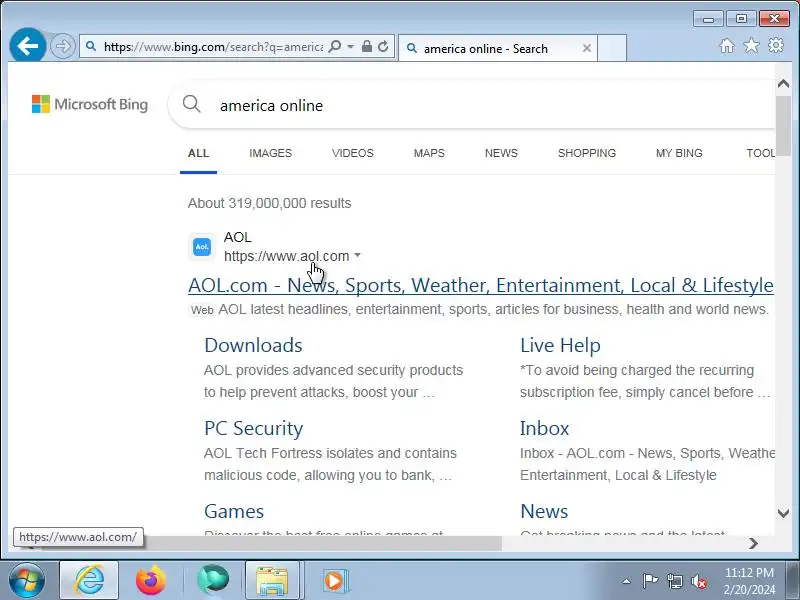Expand the arrow next to aol.com URL
800x600 pixels.
coord(357,255)
